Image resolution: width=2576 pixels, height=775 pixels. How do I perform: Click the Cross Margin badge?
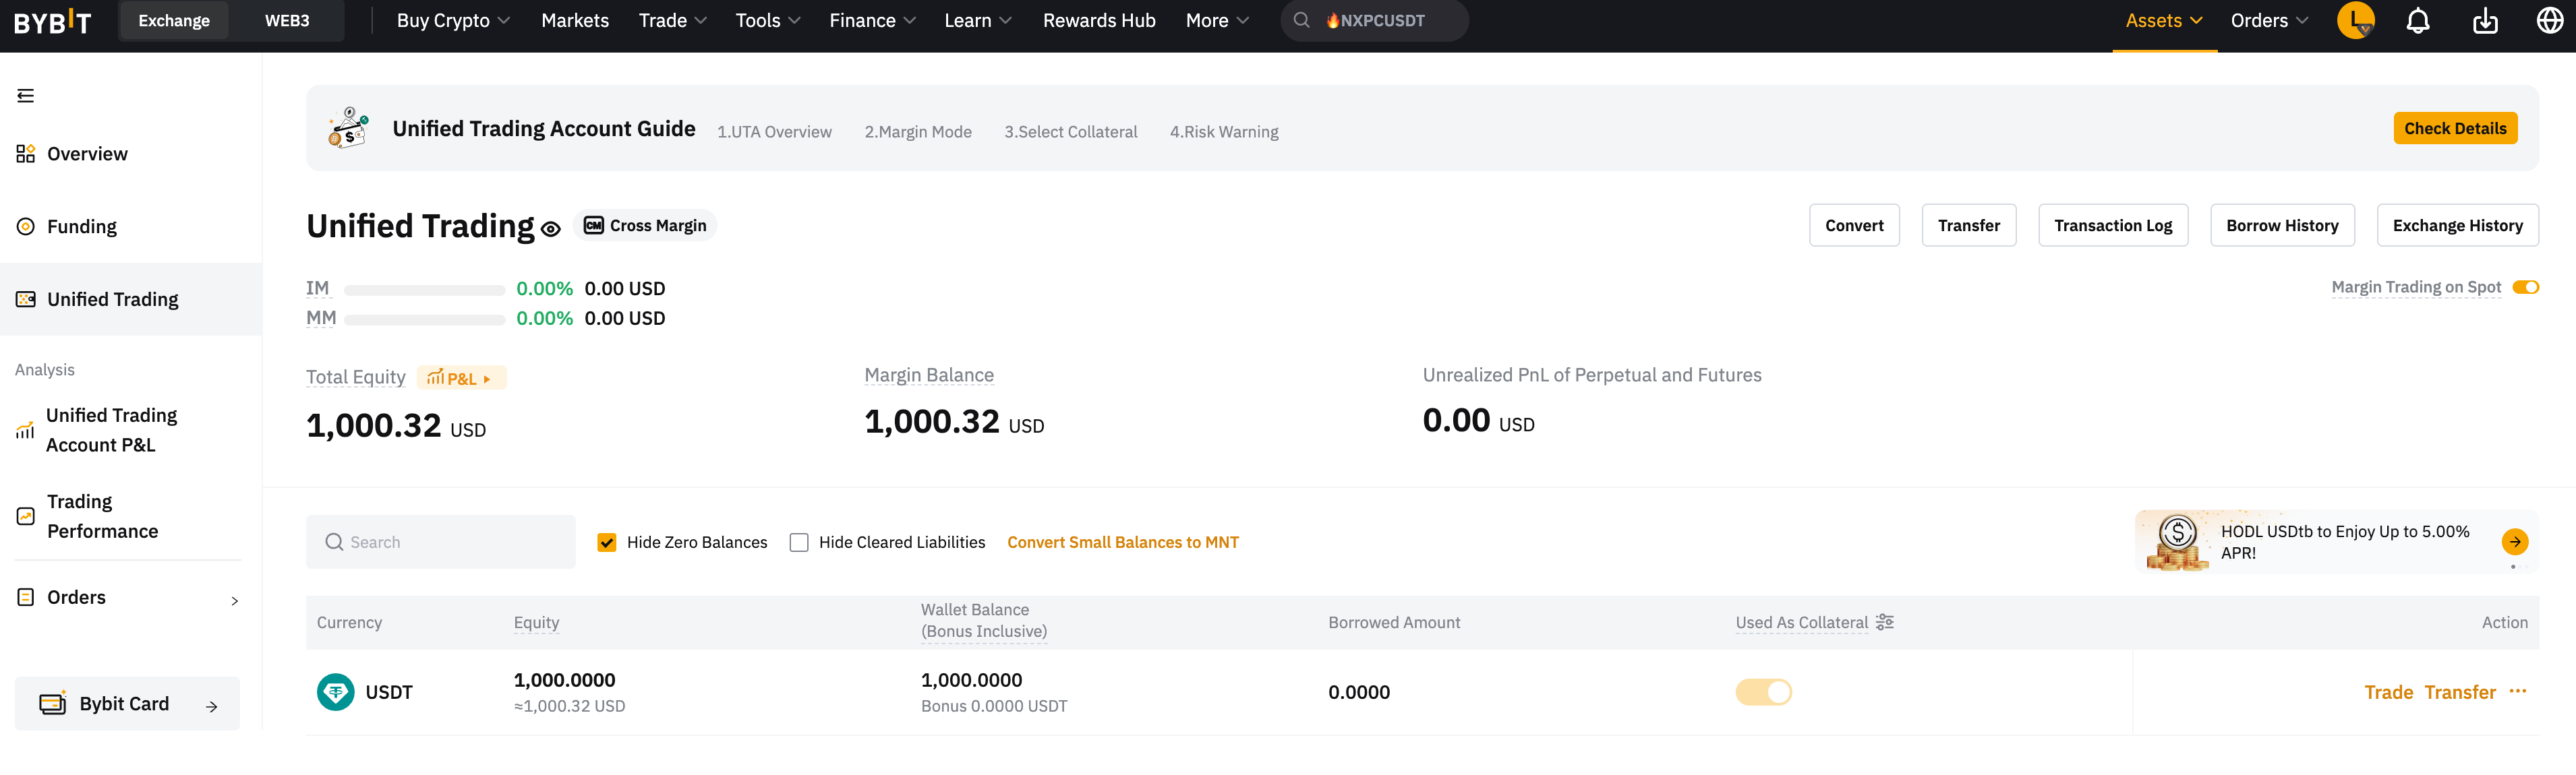click(645, 226)
